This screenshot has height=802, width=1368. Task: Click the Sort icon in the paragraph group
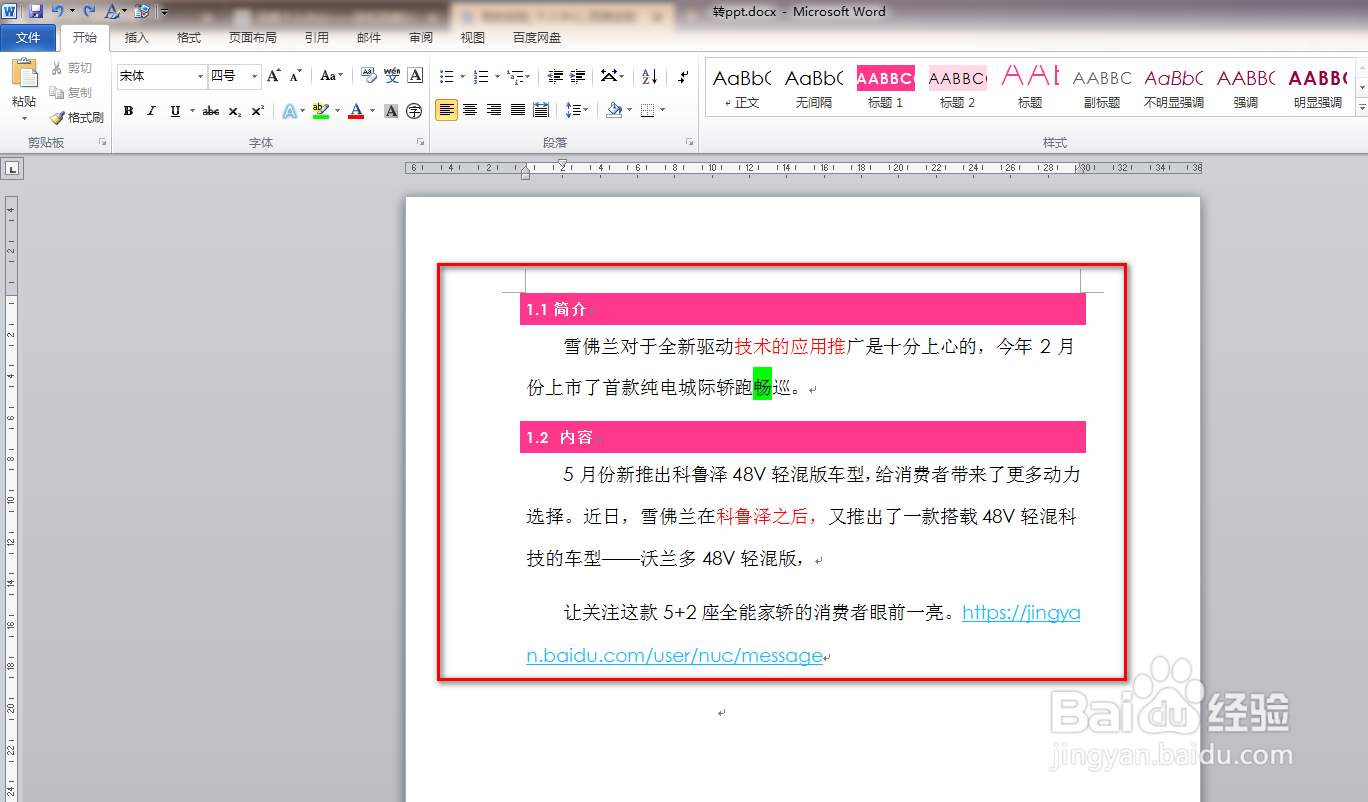click(648, 76)
